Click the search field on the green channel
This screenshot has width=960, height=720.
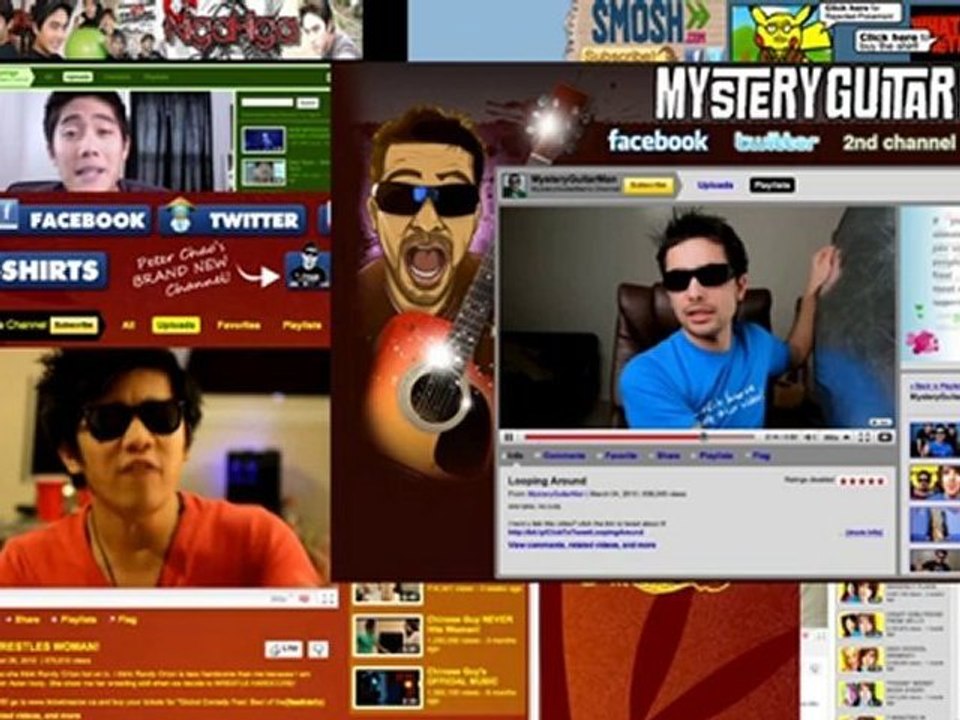pos(268,102)
